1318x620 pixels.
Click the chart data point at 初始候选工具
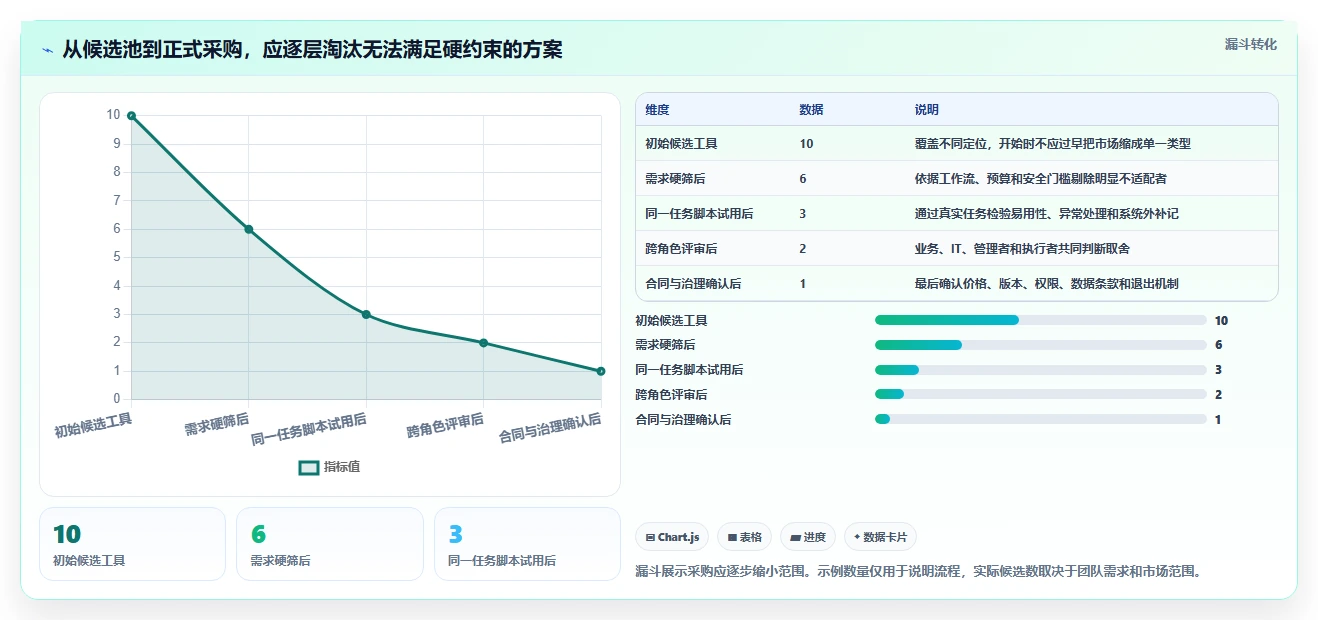pos(131,116)
